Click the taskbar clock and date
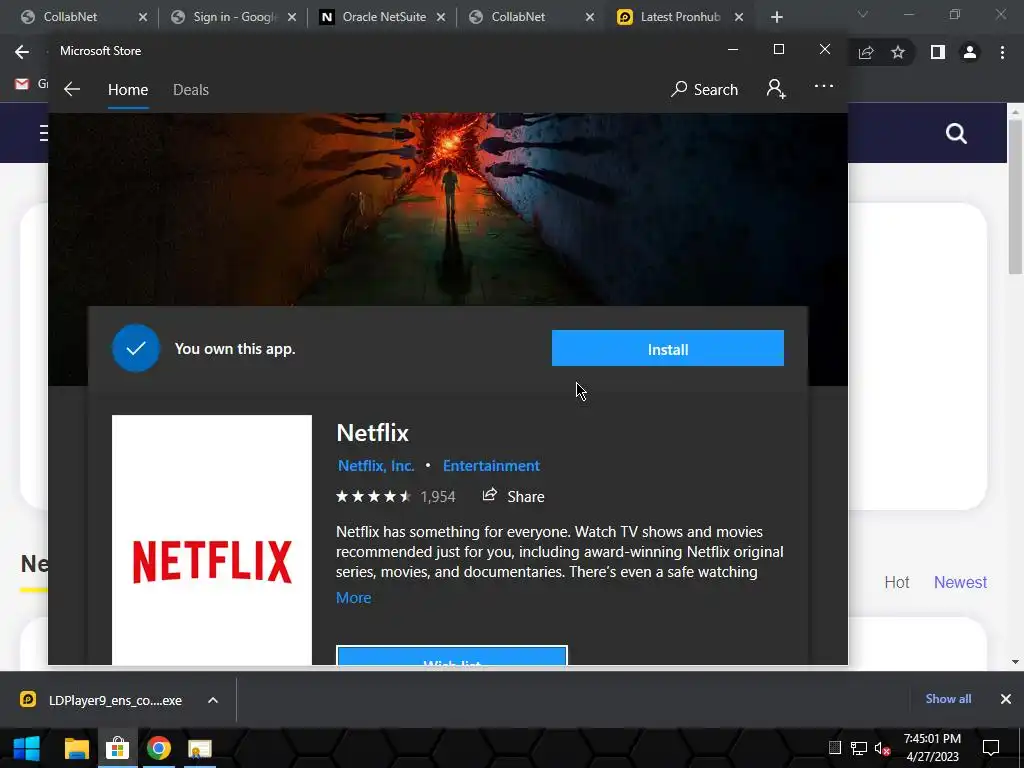 932,748
